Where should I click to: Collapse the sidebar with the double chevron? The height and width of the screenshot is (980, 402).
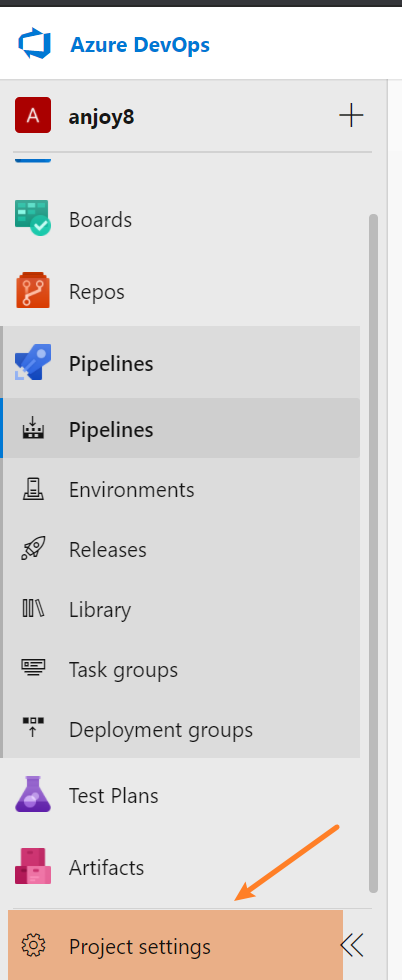(x=352, y=946)
